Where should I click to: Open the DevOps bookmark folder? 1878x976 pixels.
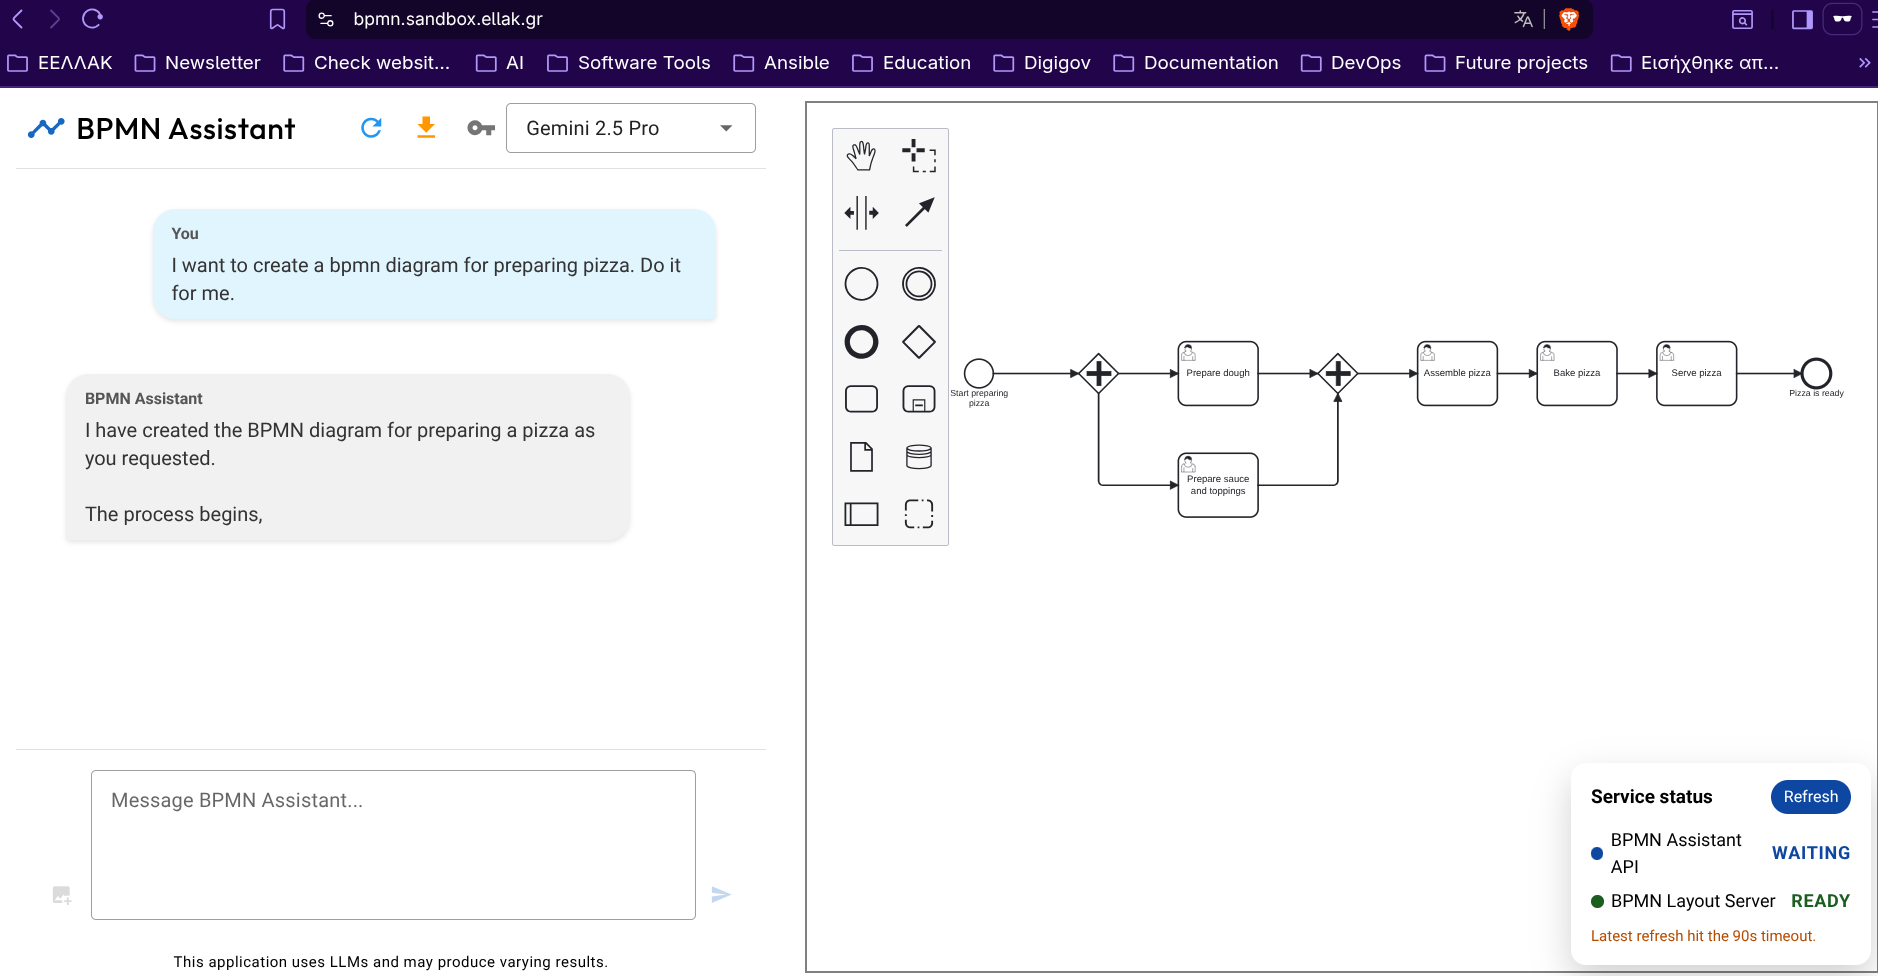coord(1351,63)
